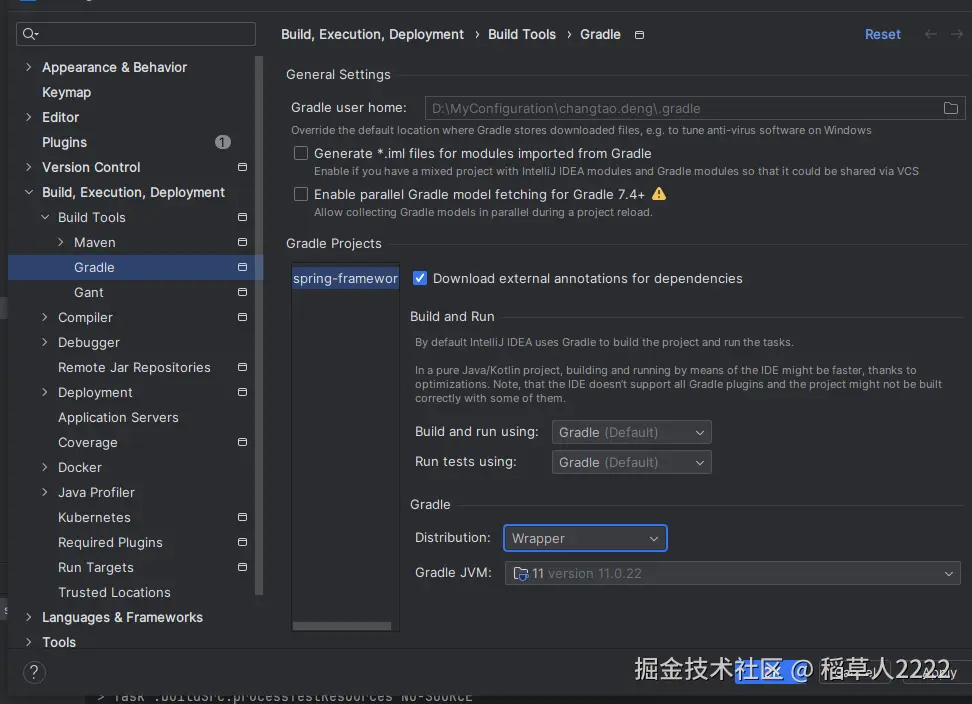Click the JDK folder icon in Gradle JVM
The height and width of the screenshot is (704, 972).
[x=521, y=574]
